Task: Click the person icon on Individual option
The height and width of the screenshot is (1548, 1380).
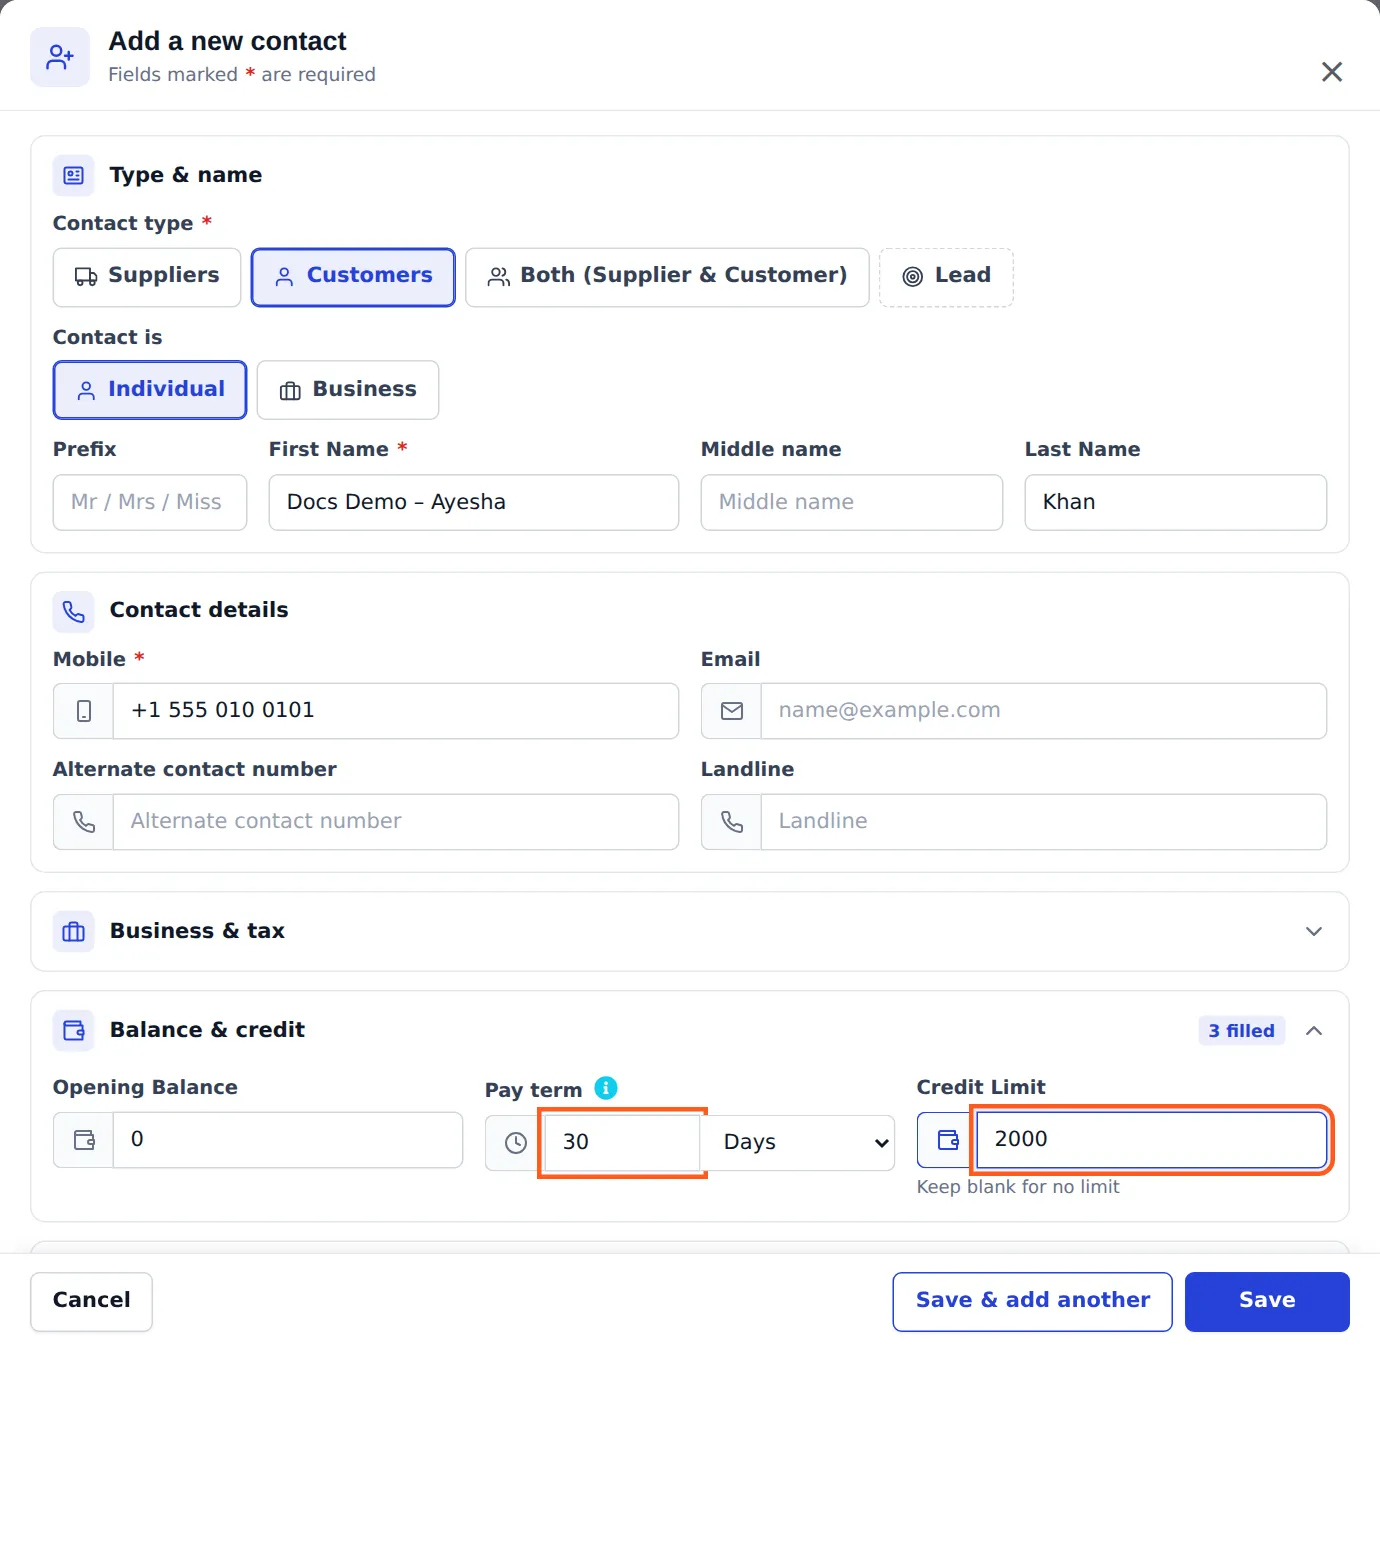Action: [86, 391]
